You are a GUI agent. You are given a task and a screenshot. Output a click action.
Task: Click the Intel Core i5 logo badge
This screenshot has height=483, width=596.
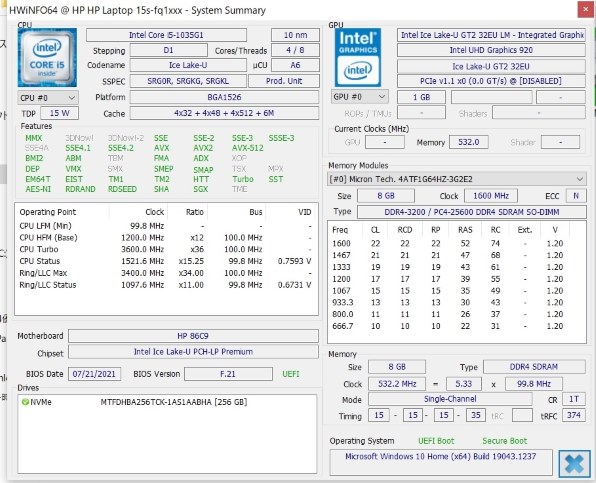47,57
